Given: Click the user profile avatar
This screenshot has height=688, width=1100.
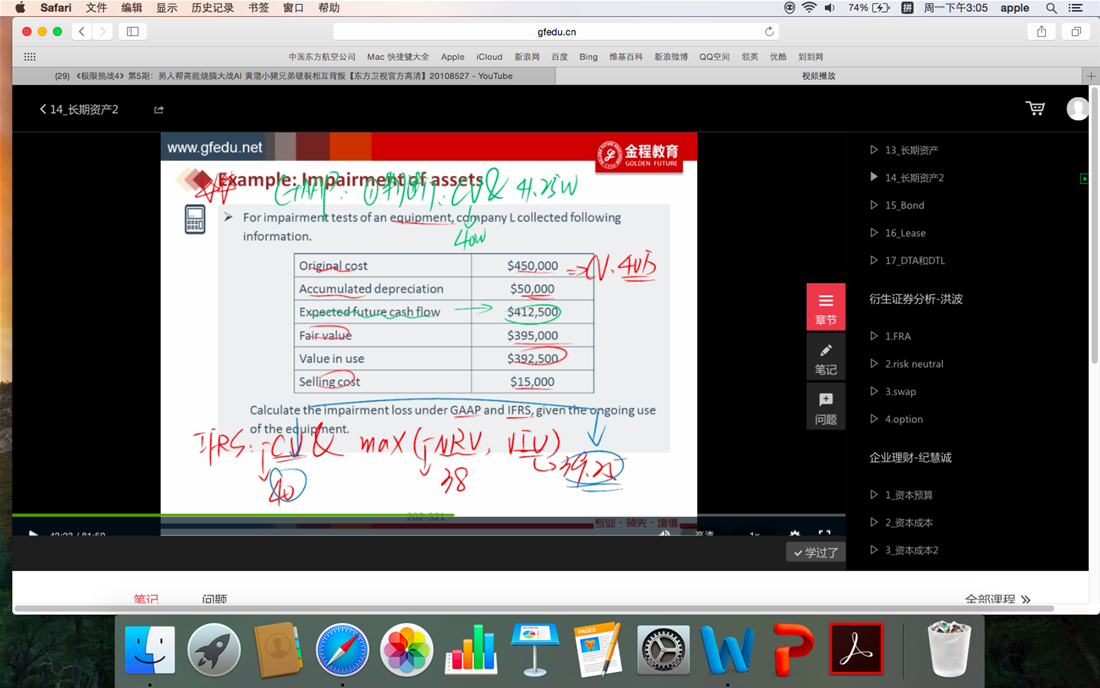Looking at the screenshot, I should pyautogui.click(x=1077, y=108).
